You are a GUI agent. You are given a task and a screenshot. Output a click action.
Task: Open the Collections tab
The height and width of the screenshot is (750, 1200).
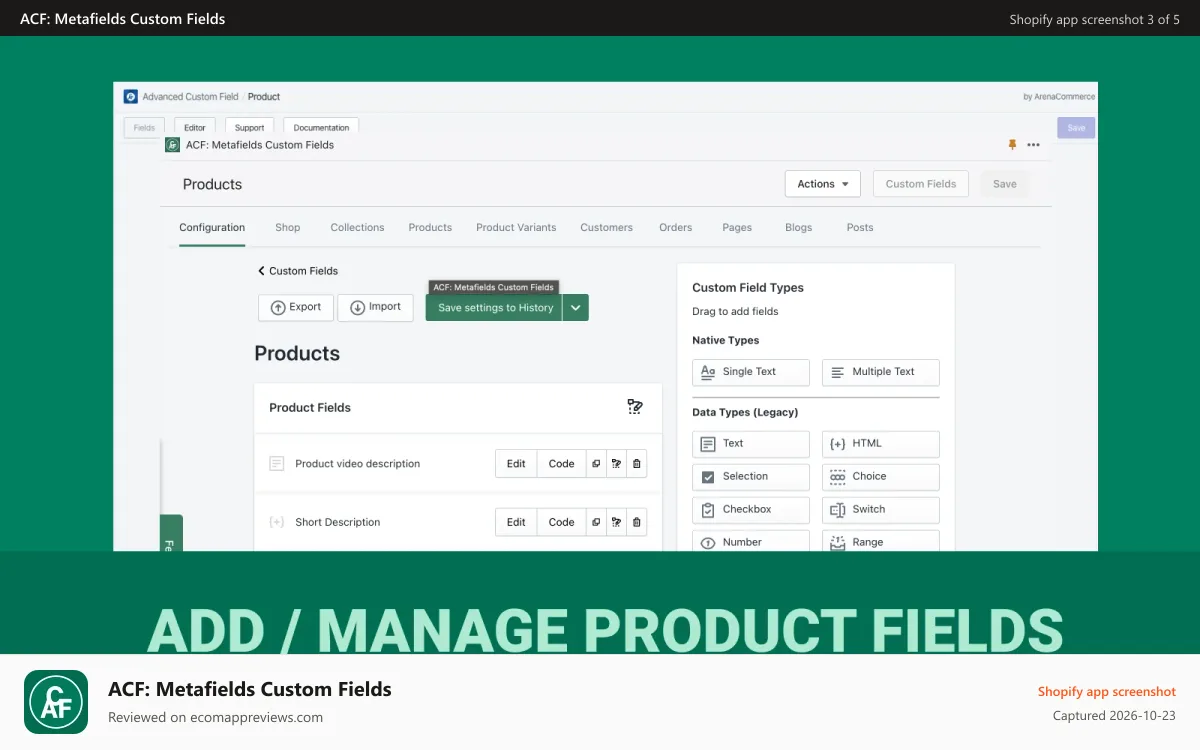tap(357, 228)
